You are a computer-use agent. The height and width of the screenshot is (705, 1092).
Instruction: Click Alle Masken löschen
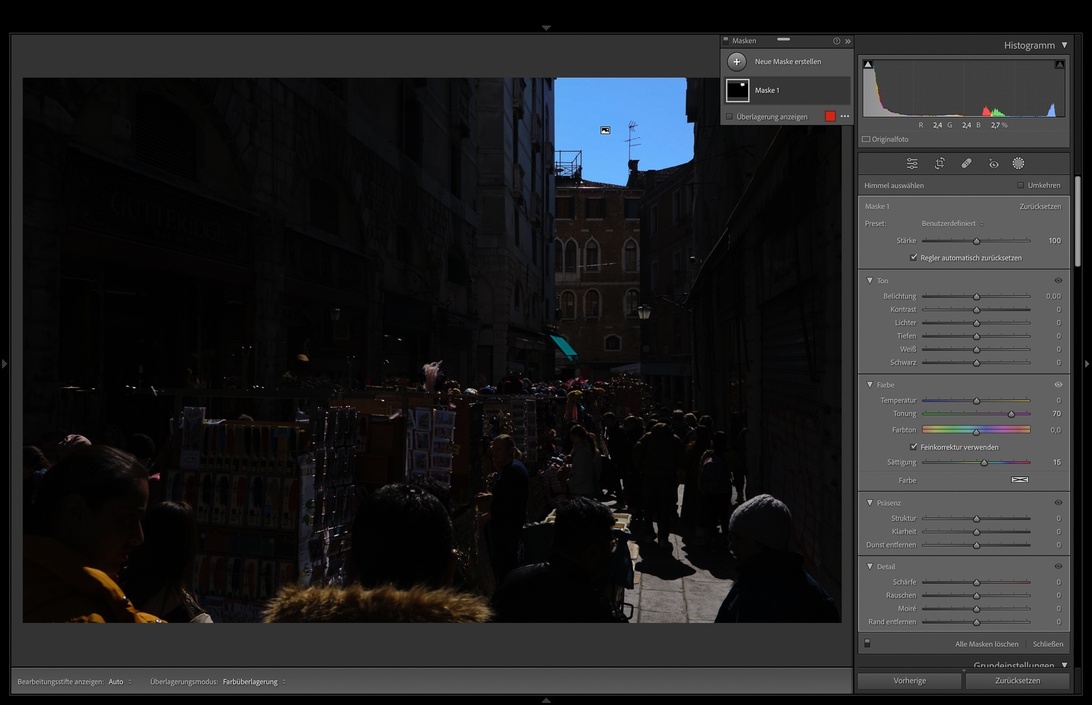(986, 644)
